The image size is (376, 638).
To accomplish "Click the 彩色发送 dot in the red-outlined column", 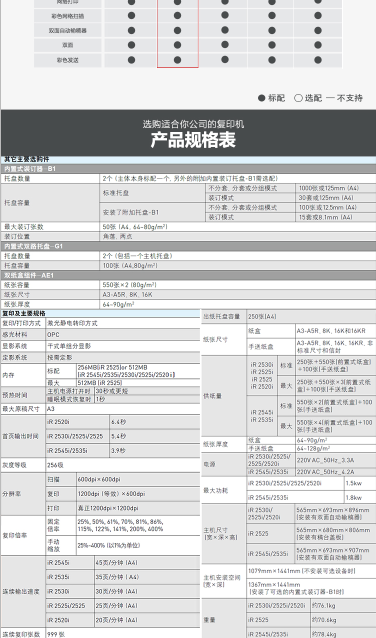I will coord(177,60).
